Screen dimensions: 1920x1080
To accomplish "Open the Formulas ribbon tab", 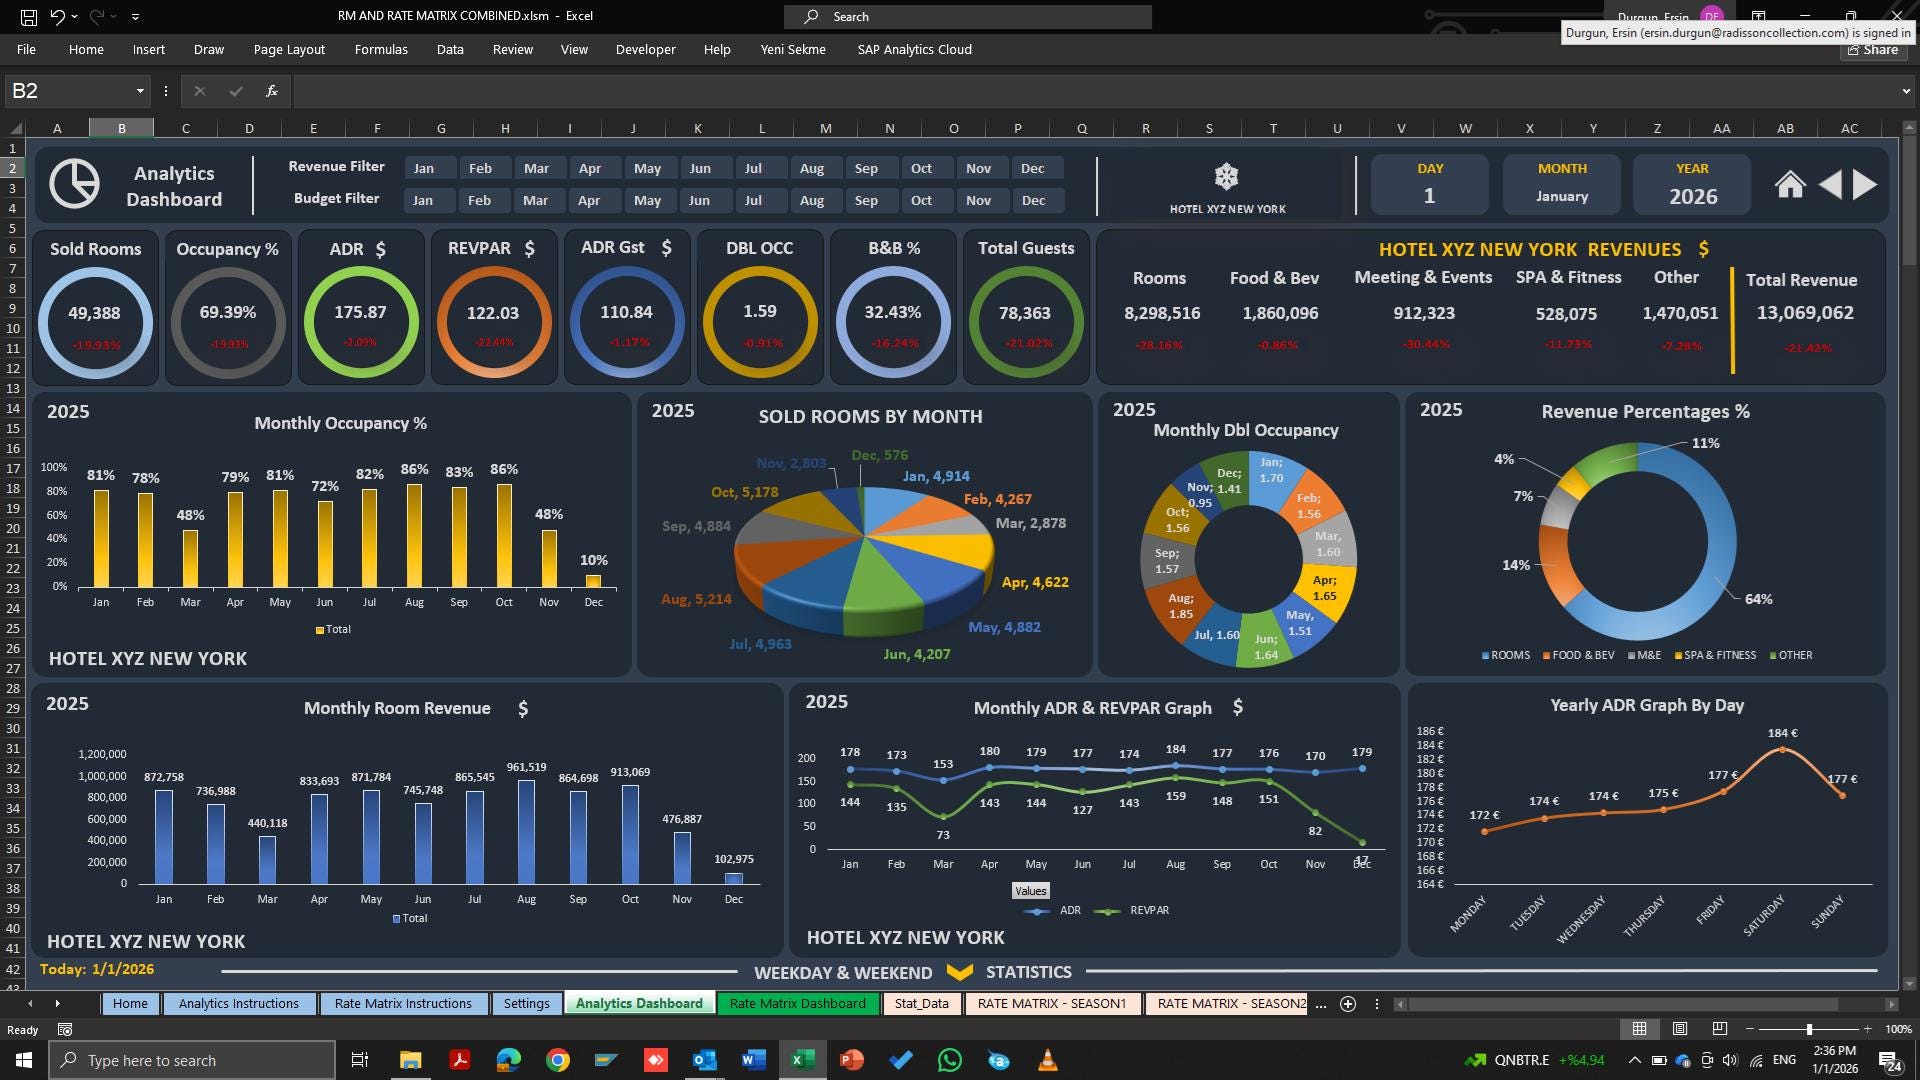I will coord(381,49).
